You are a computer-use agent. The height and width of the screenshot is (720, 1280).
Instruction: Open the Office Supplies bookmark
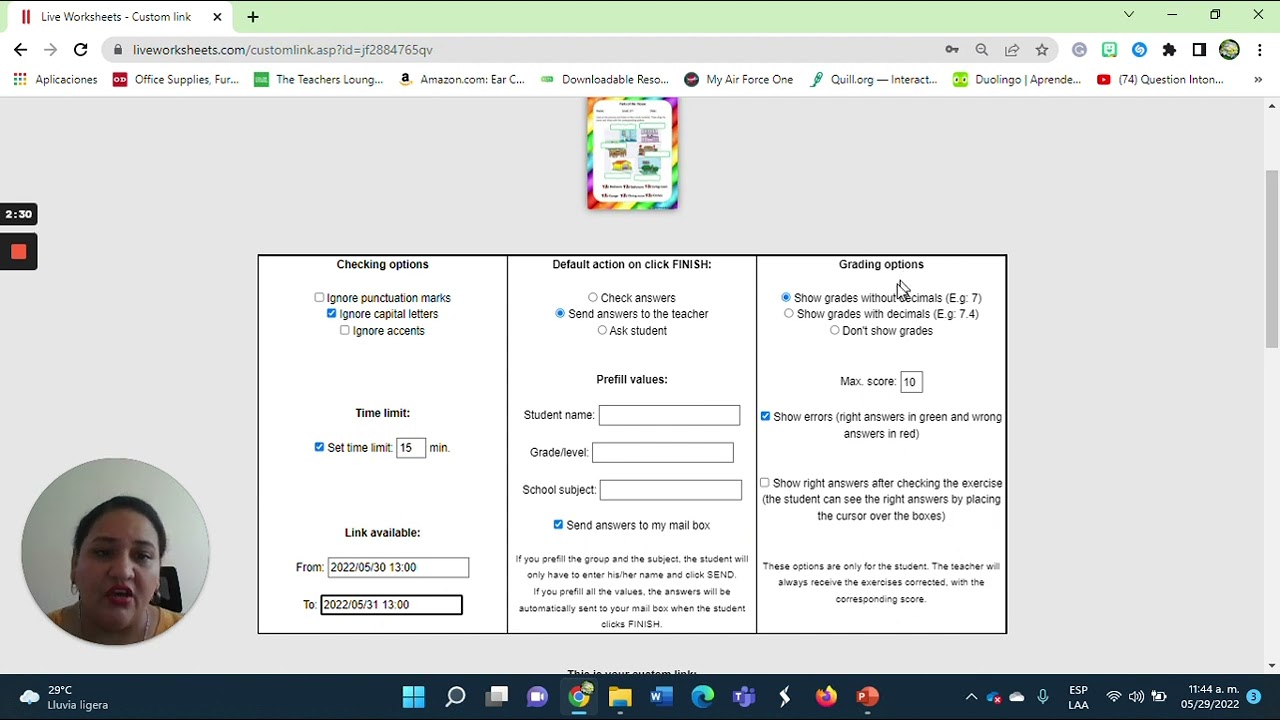tap(176, 79)
